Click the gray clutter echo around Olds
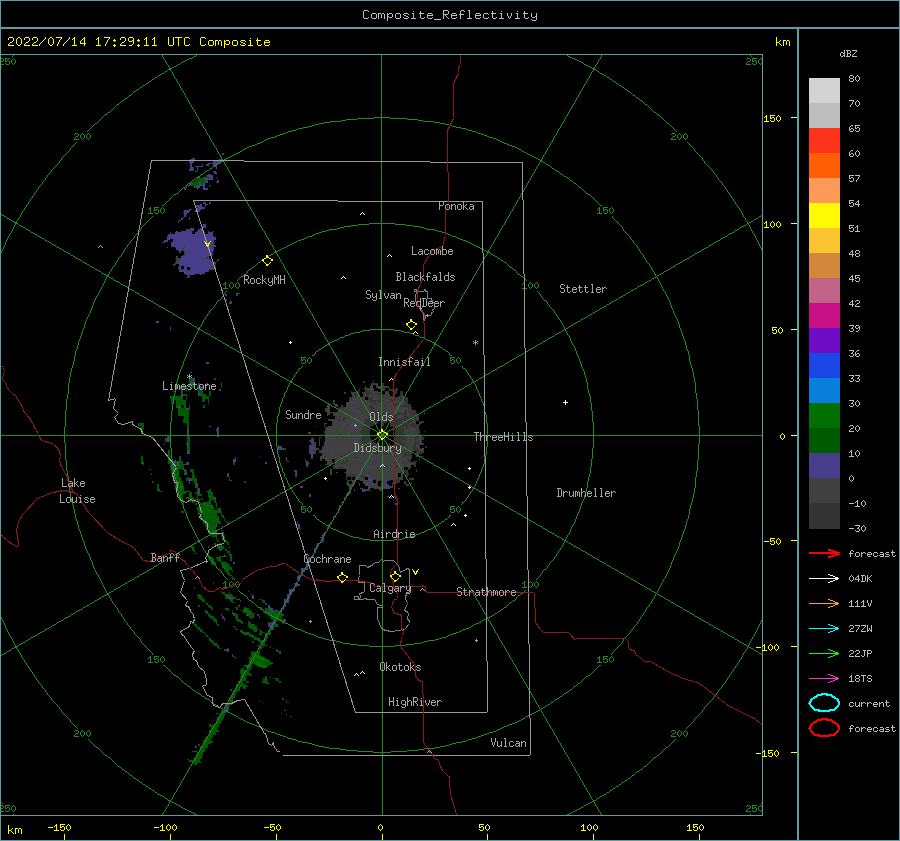The height and width of the screenshot is (841, 900). pos(373,436)
